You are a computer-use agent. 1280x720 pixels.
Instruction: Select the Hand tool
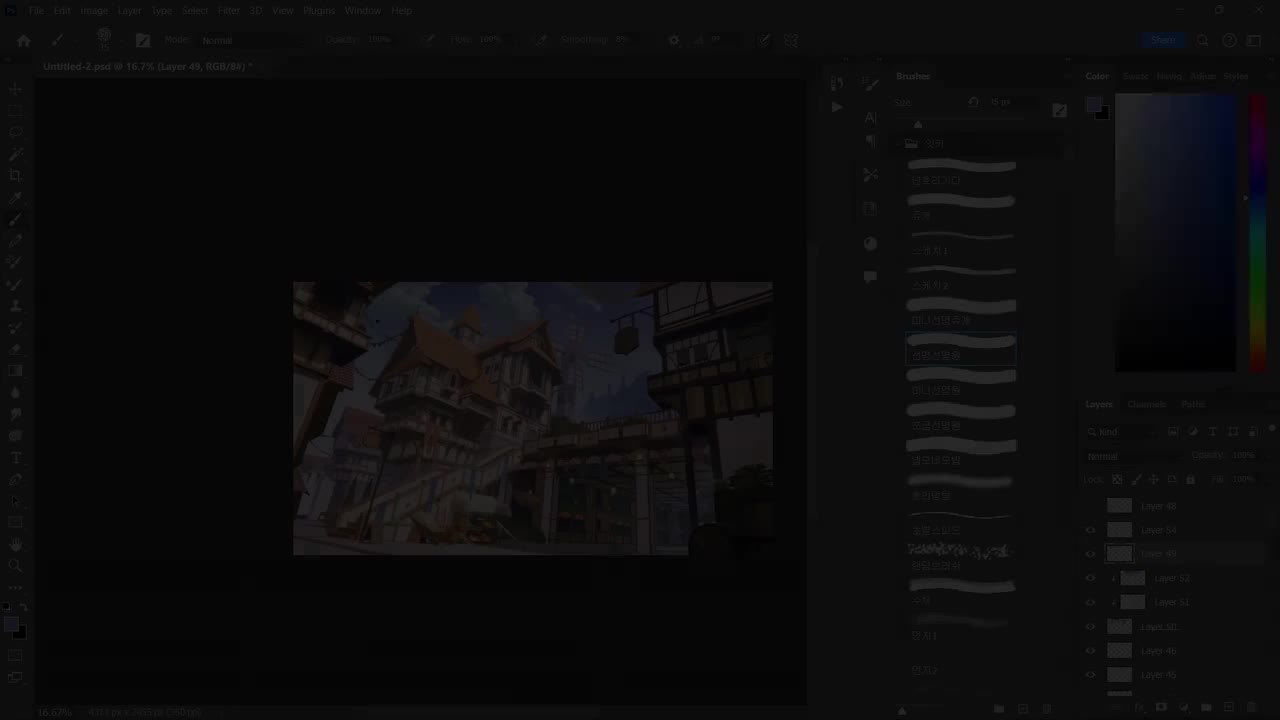pyautogui.click(x=15, y=544)
